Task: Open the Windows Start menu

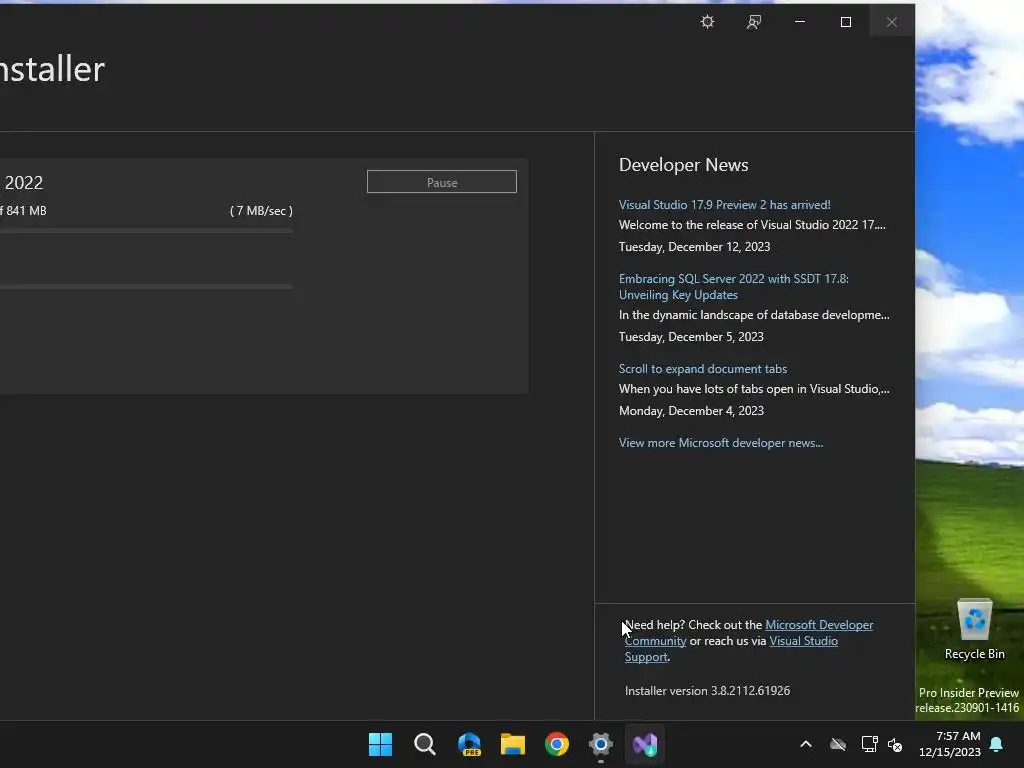Action: pyautogui.click(x=380, y=744)
